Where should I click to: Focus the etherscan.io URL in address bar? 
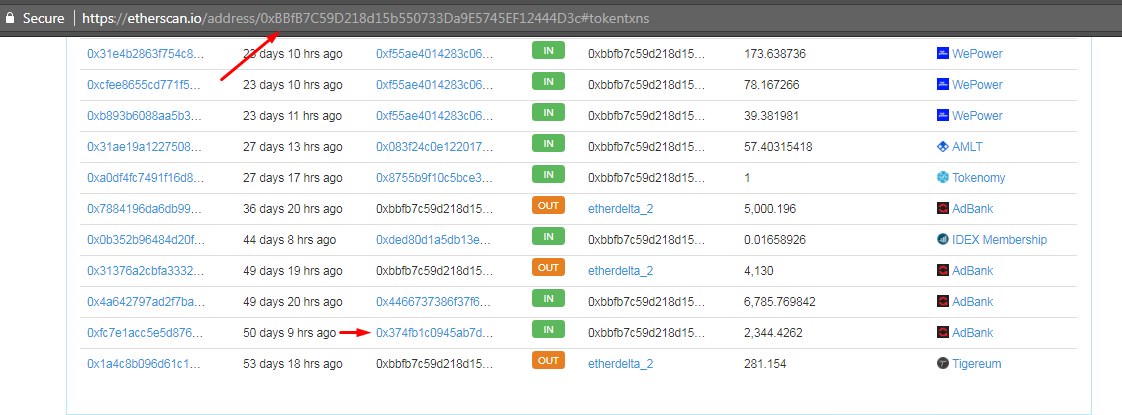pyautogui.click(x=366, y=19)
